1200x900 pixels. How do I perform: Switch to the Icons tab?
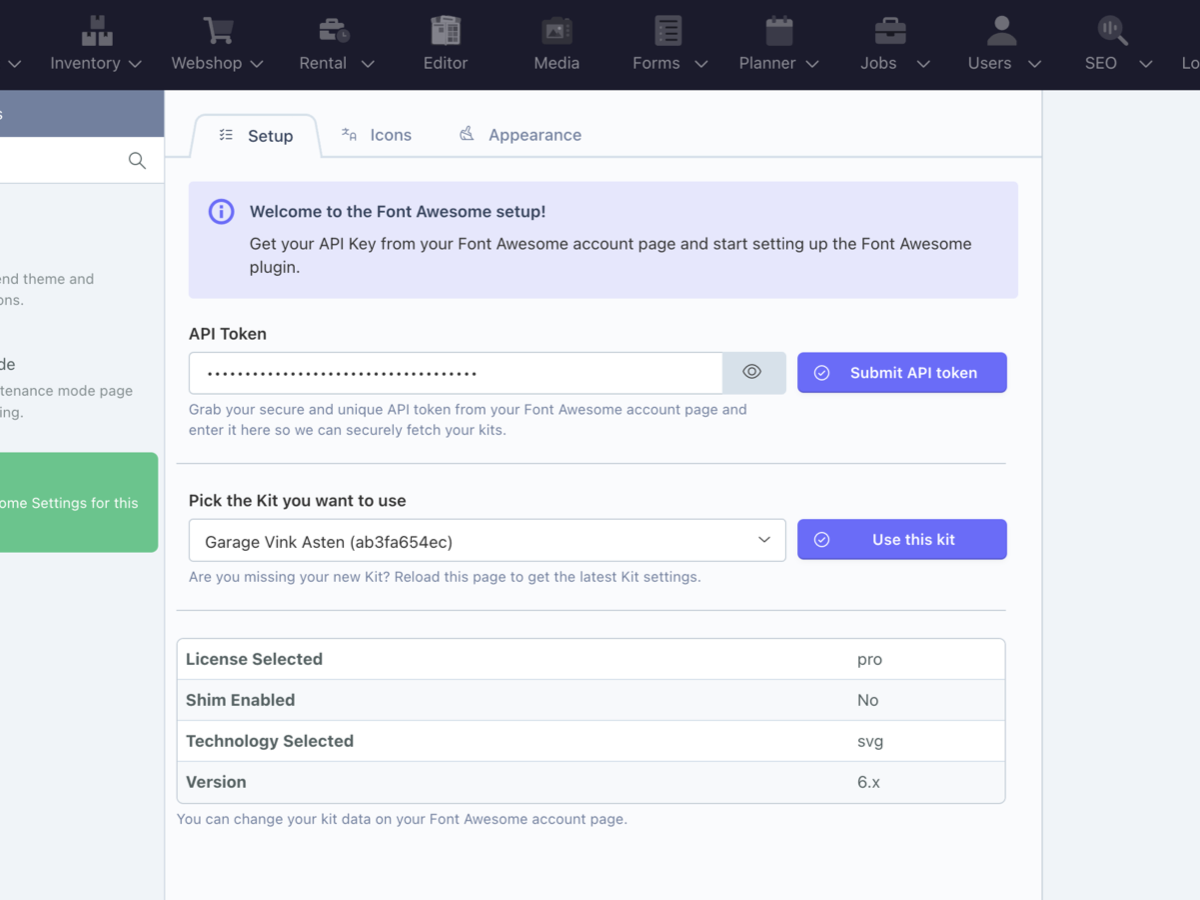click(x=376, y=135)
